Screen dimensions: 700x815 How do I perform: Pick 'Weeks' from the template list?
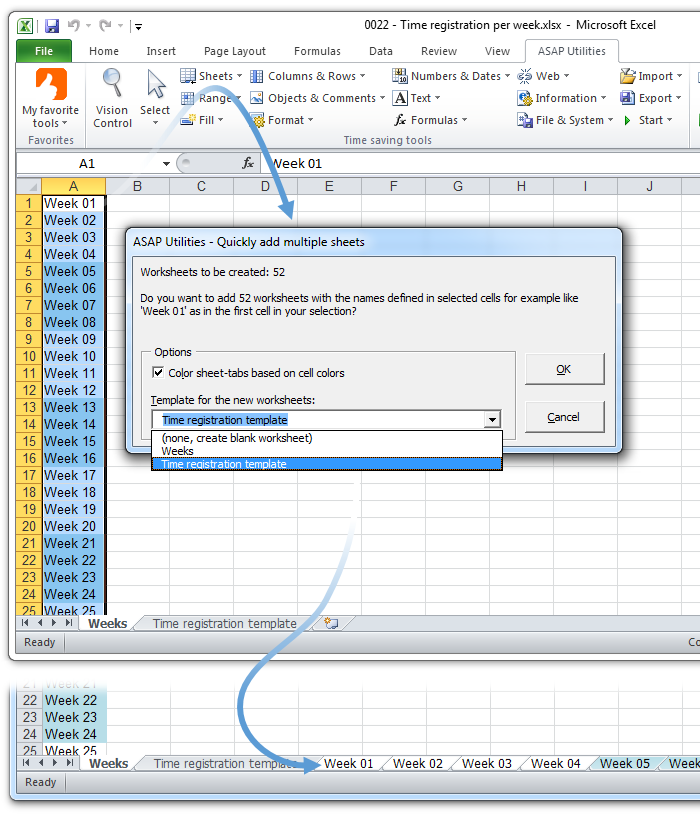tap(178, 451)
